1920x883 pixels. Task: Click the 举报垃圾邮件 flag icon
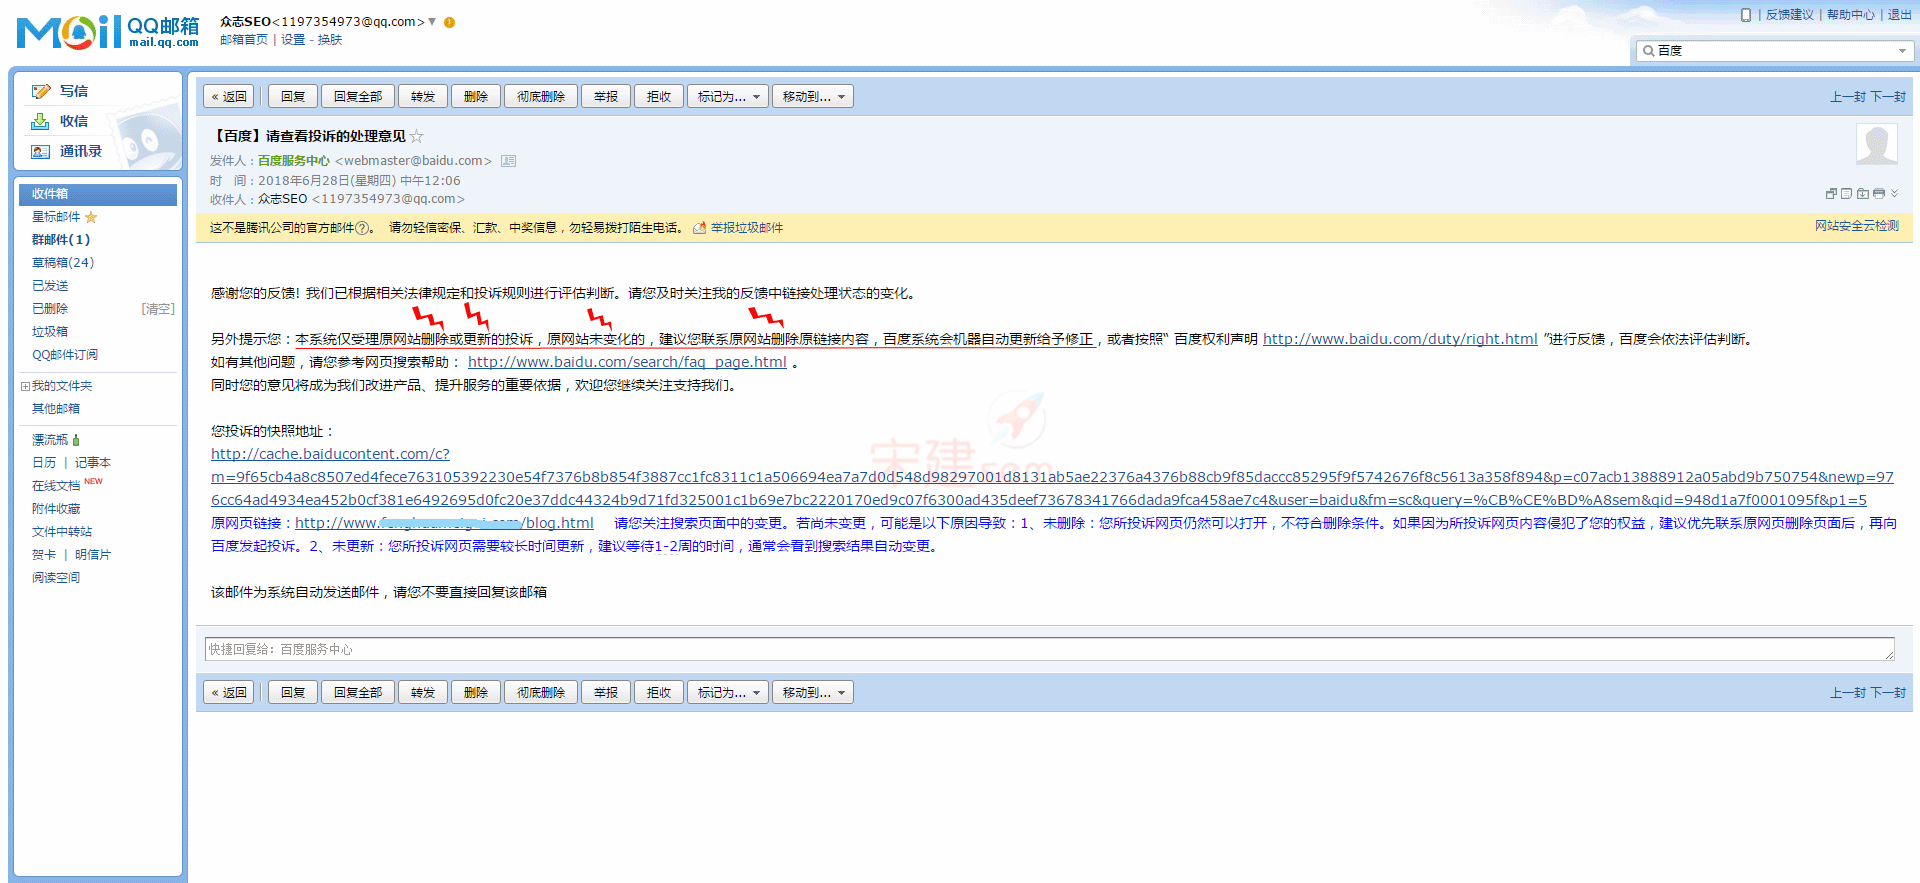point(700,228)
